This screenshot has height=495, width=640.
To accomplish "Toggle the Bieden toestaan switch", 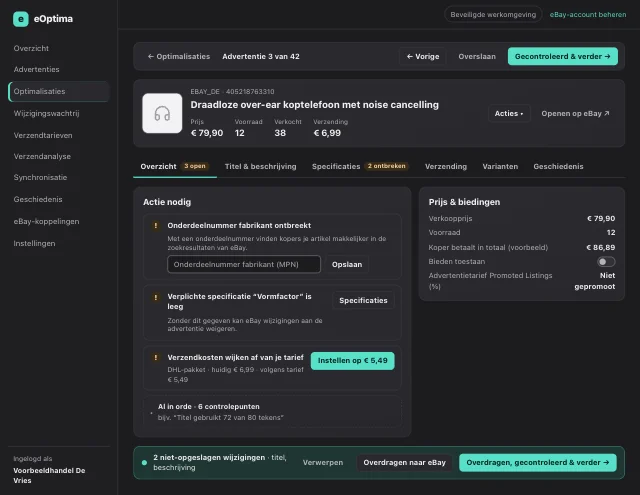I will coord(606,262).
